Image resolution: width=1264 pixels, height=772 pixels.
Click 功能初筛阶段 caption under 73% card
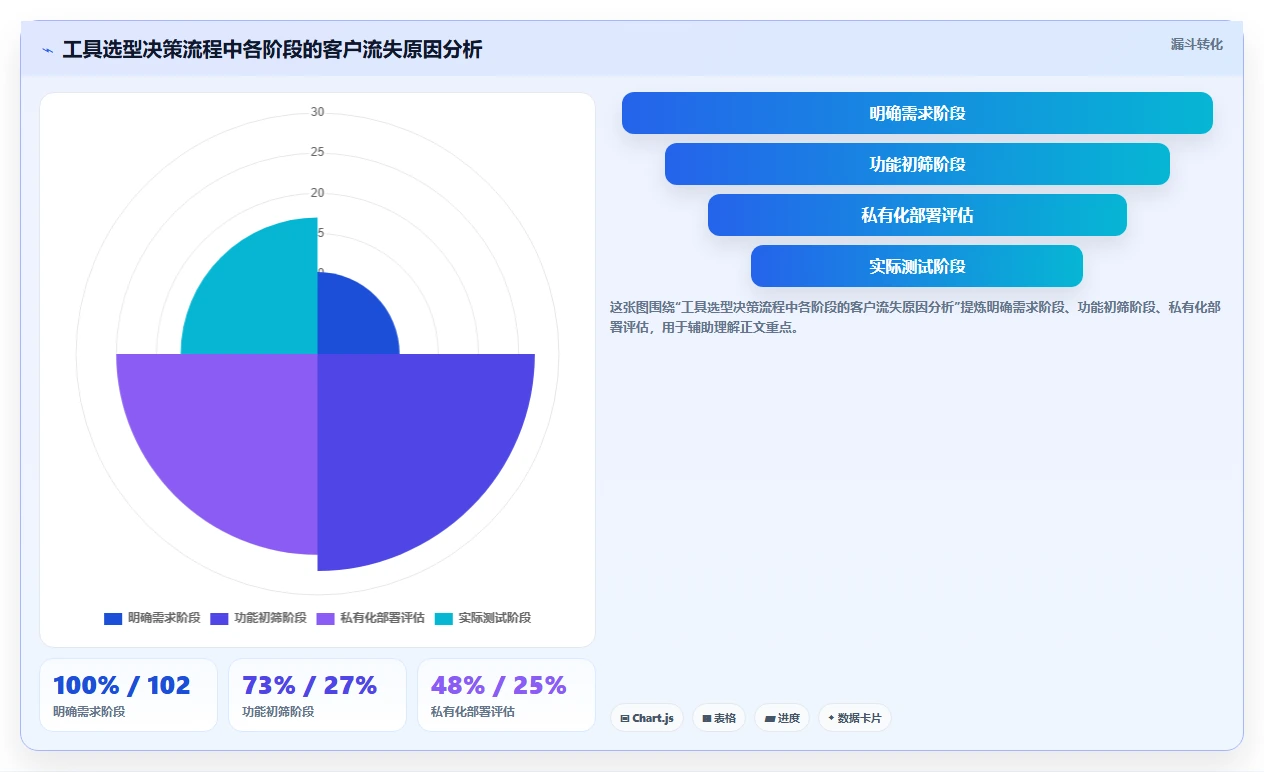pos(278,712)
